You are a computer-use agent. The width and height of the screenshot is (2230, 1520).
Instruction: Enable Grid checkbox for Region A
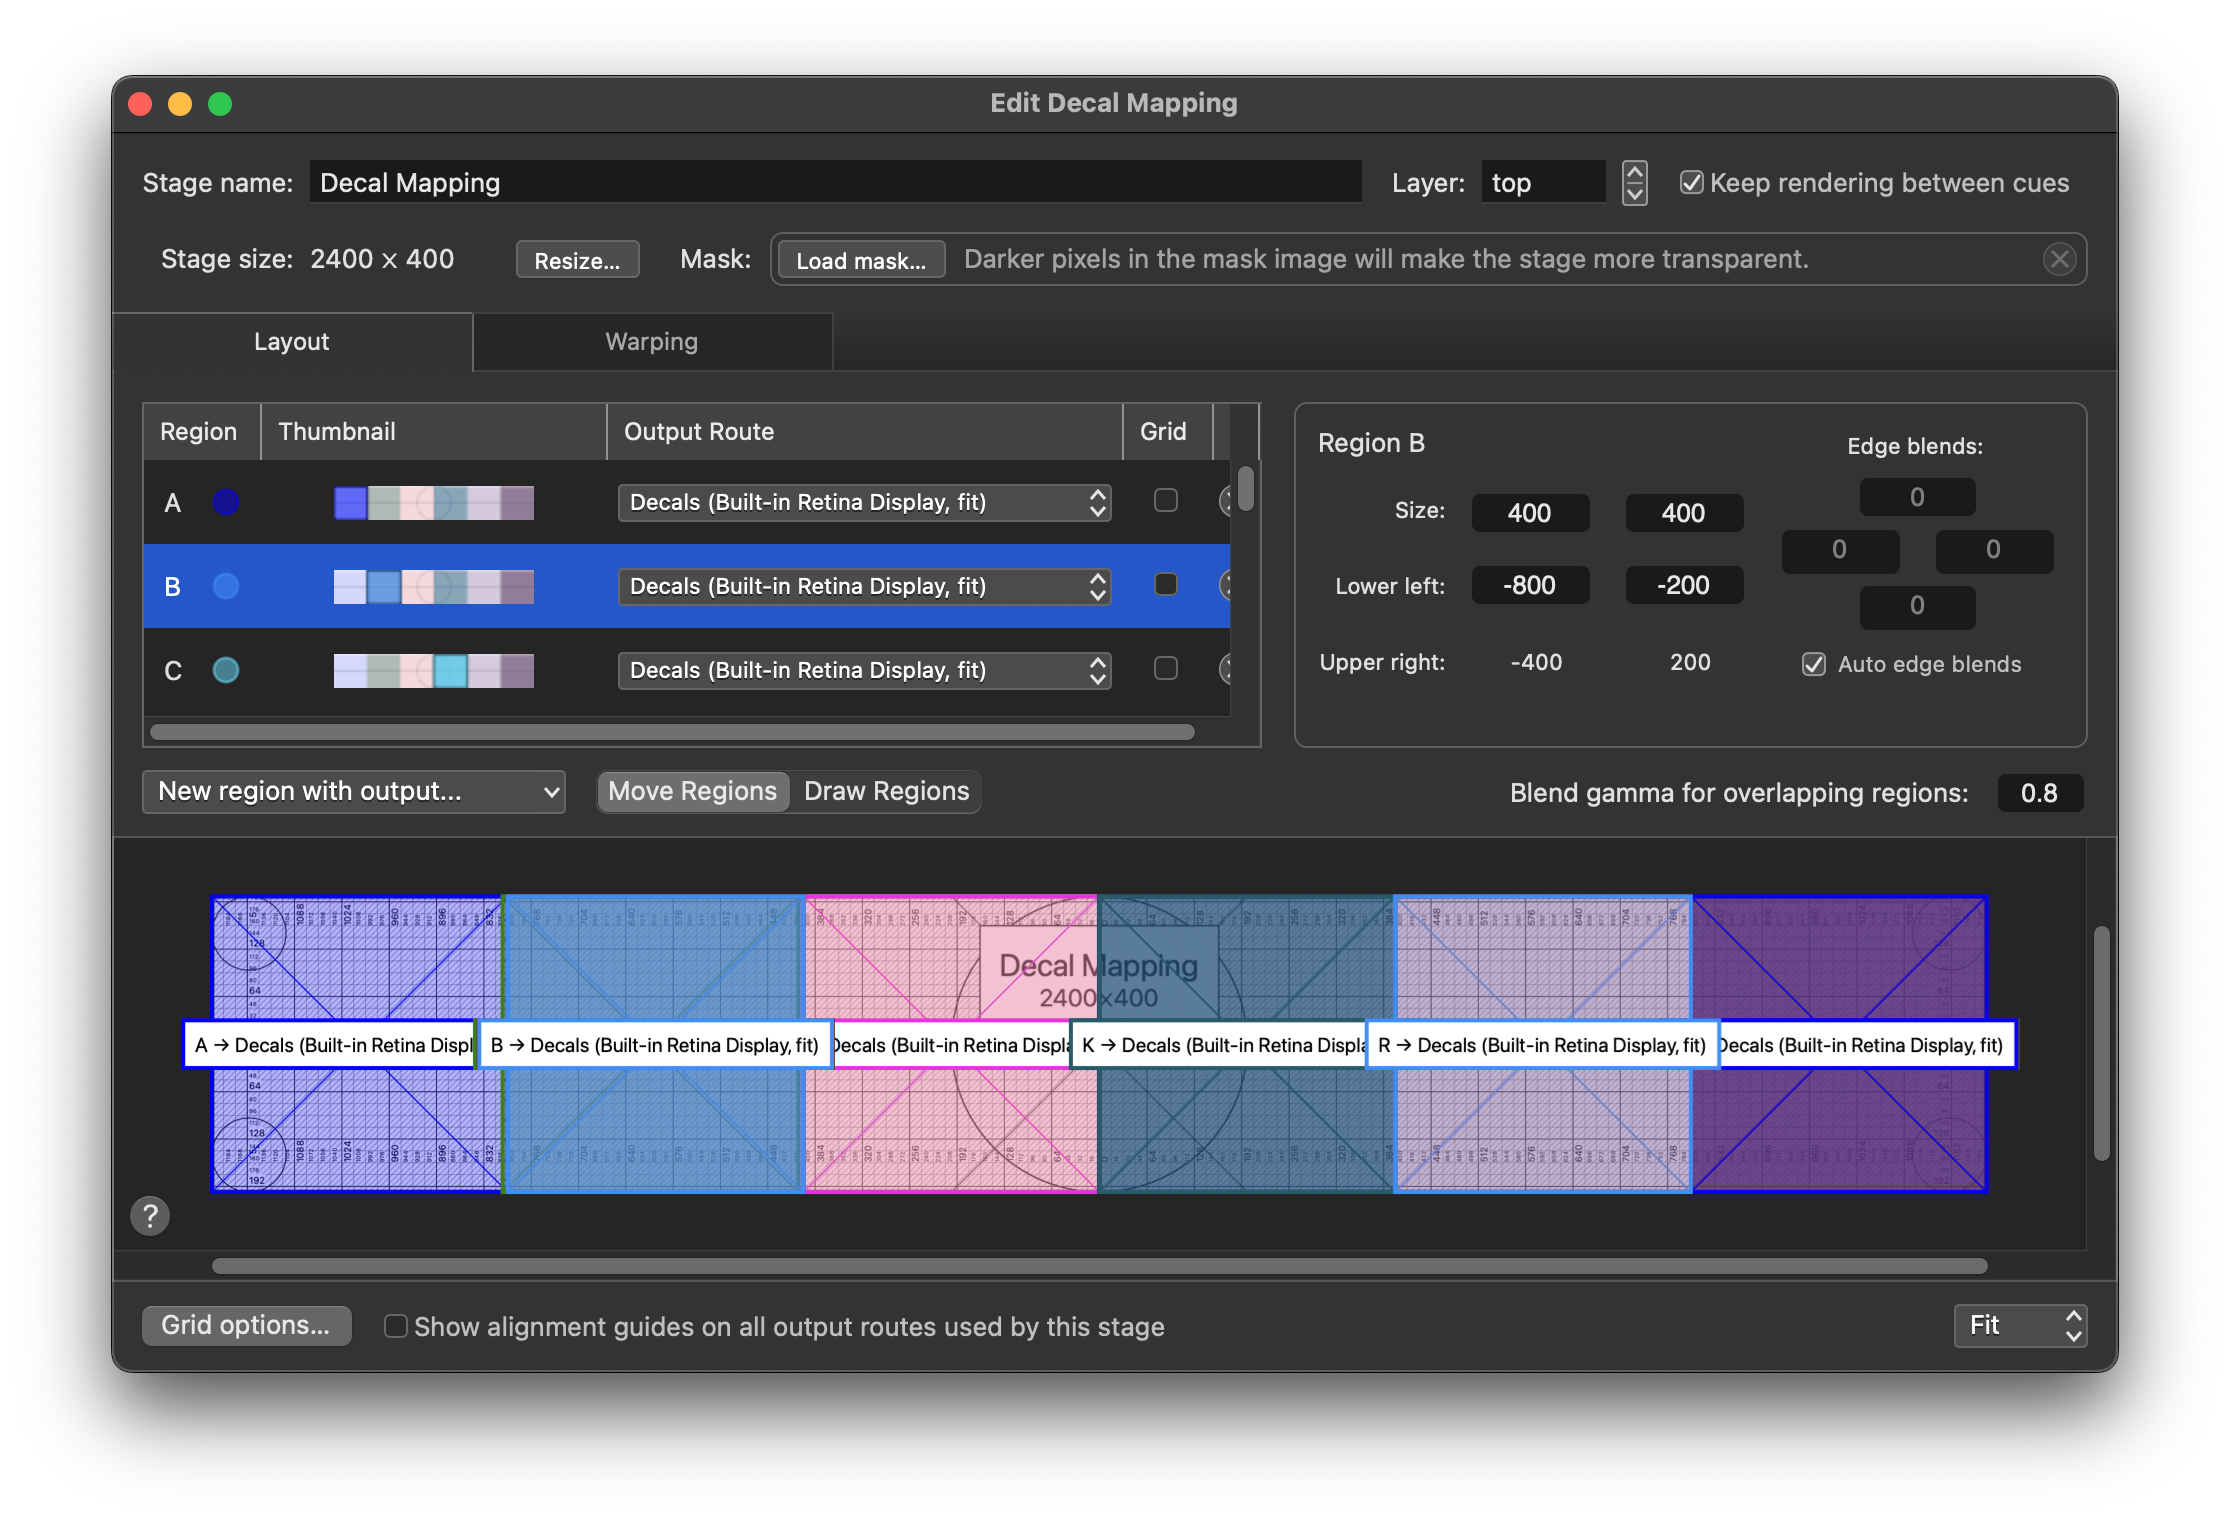tap(1165, 500)
